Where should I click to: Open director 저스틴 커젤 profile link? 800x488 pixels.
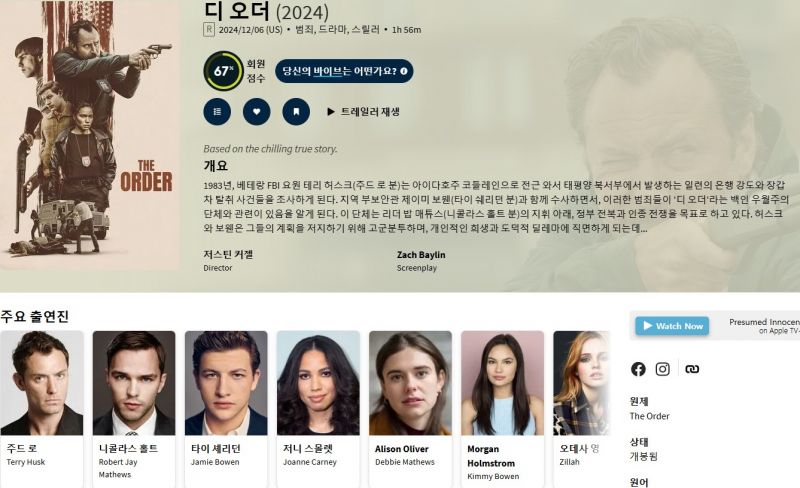pos(228,254)
